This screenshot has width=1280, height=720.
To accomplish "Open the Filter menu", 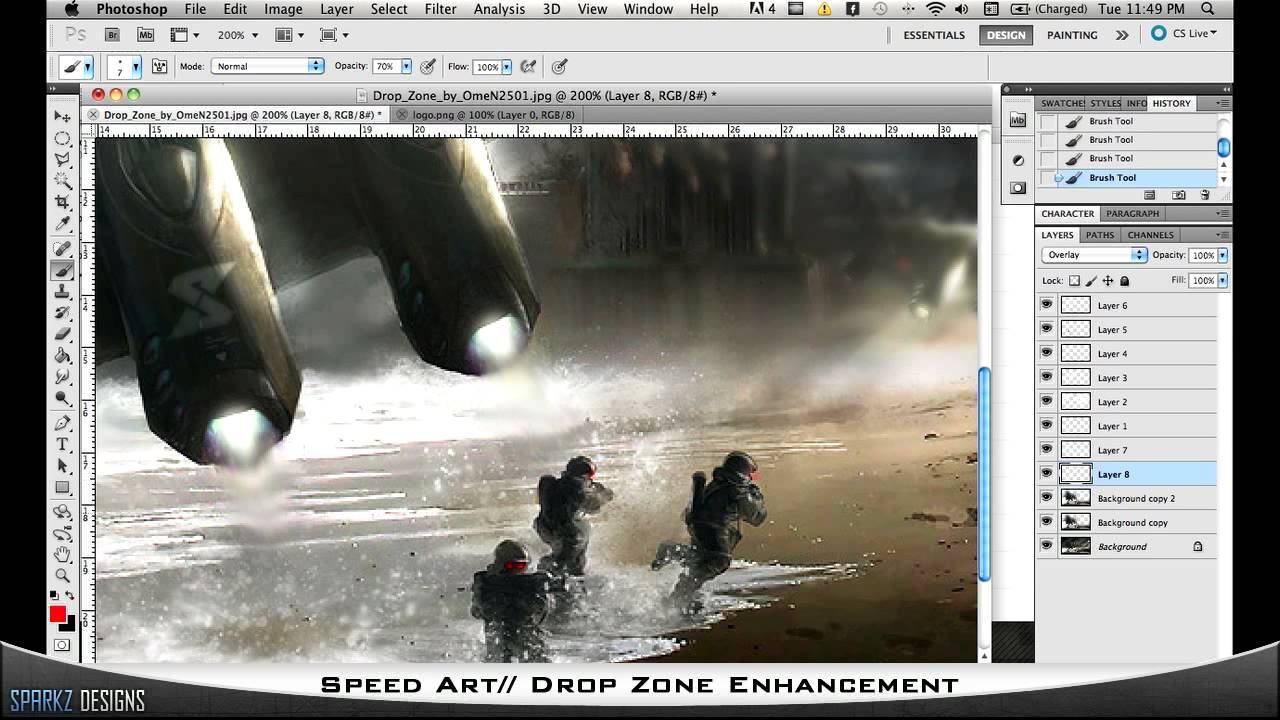I will 441,9.
